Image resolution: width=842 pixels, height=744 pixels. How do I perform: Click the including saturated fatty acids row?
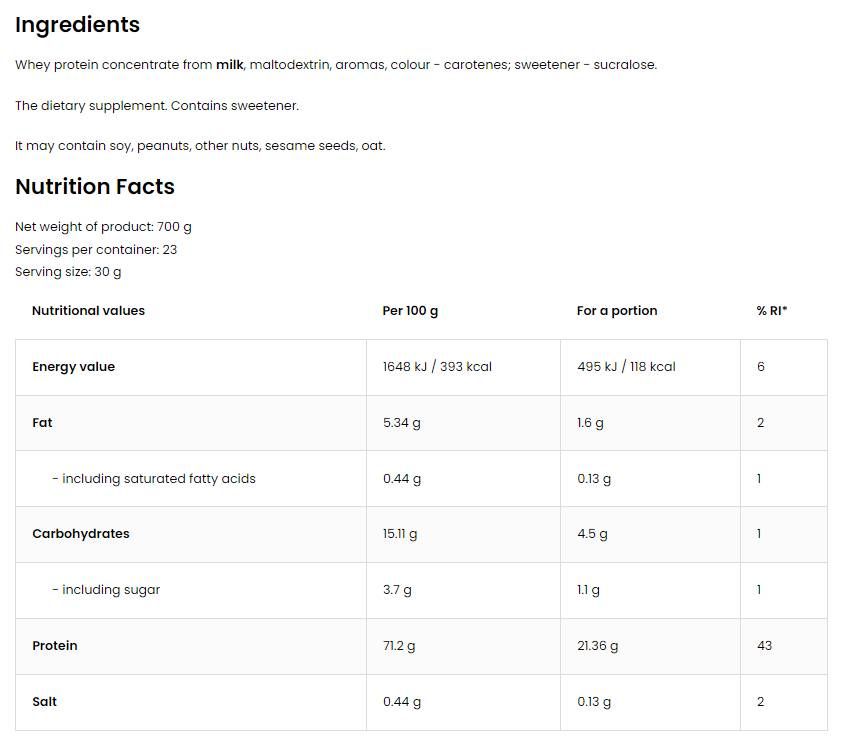(154, 479)
